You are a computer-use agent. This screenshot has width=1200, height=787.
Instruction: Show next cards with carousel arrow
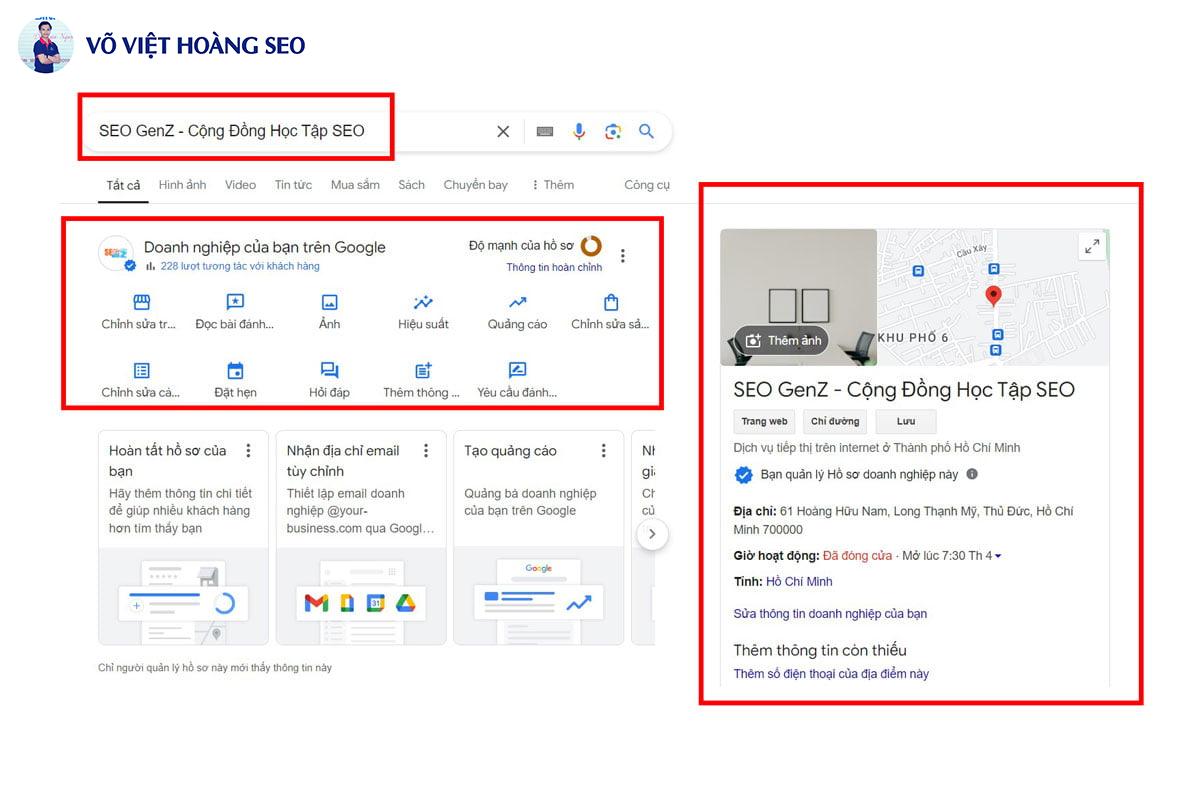click(x=652, y=534)
